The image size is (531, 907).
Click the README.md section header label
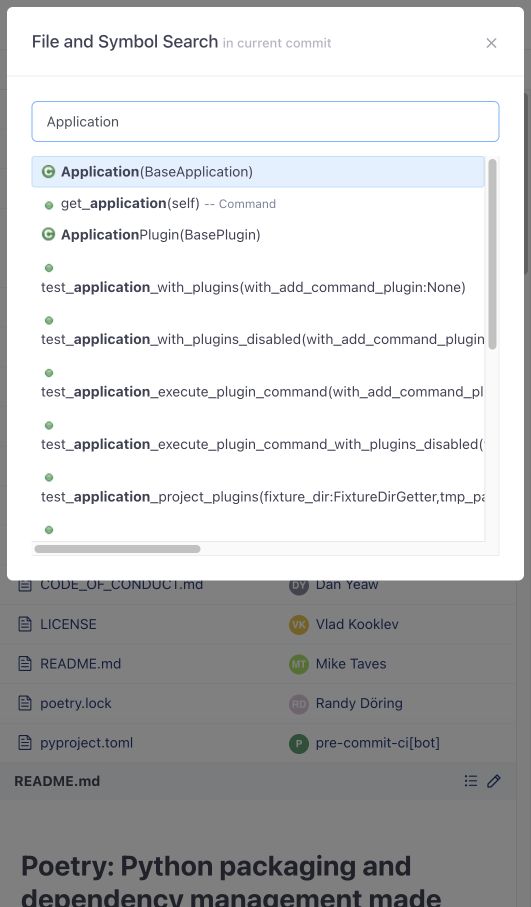pyautogui.click(x=57, y=781)
